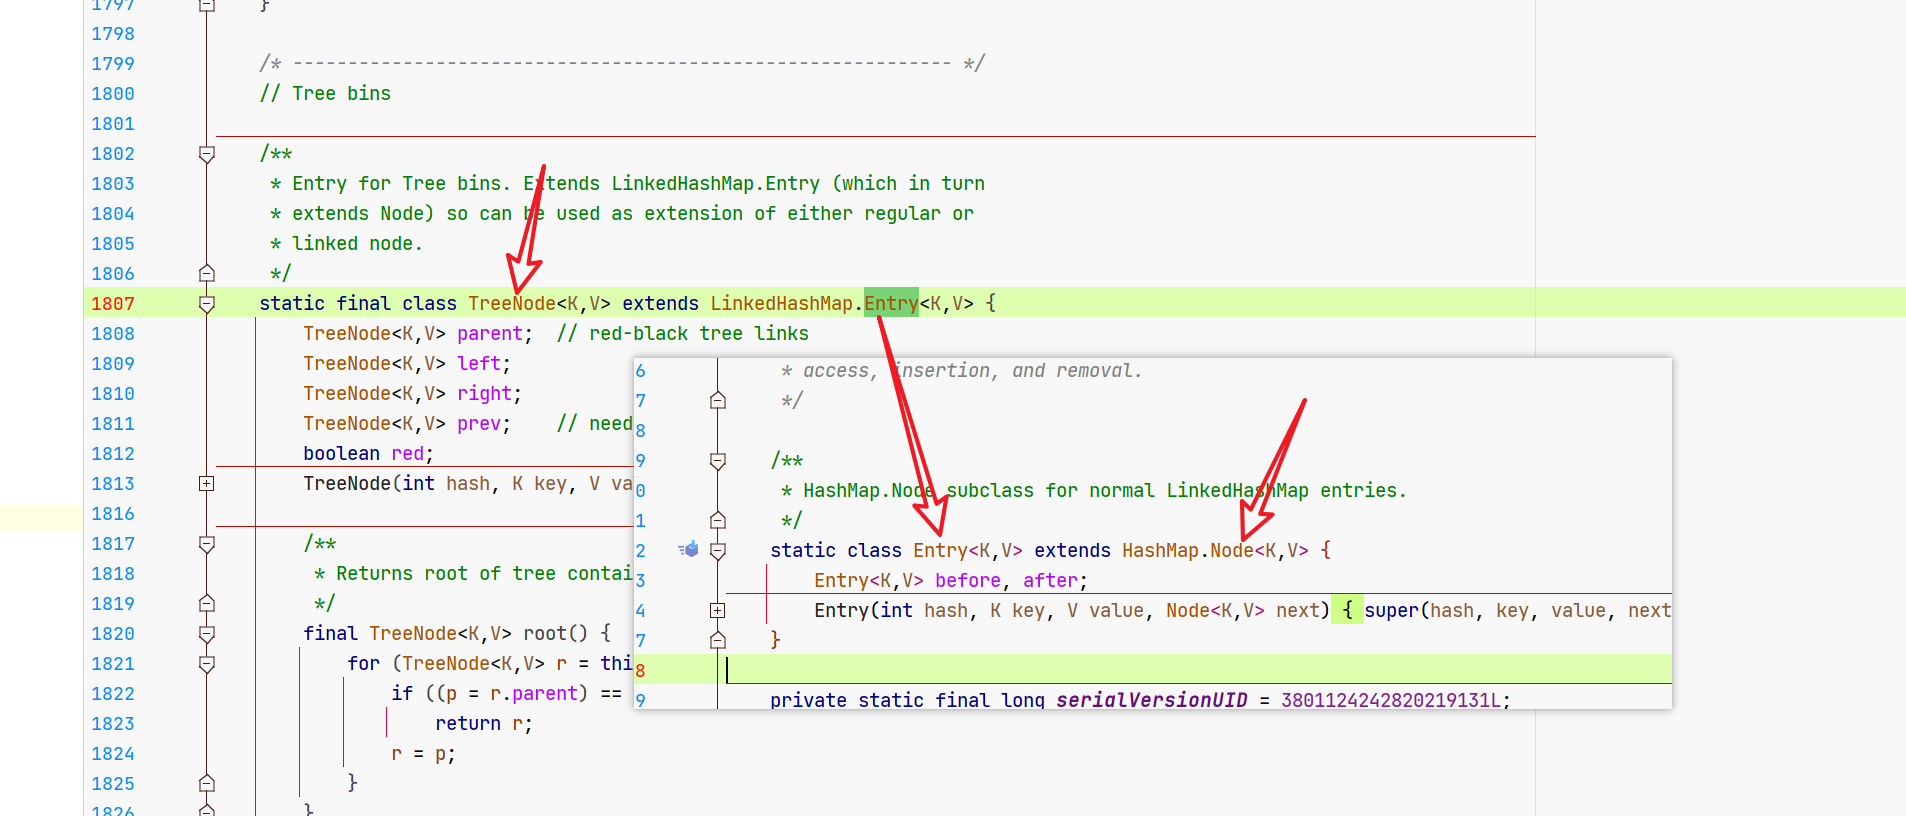Click the 'parent' field on line 1808
The height and width of the screenshot is (816, 1906).
pyautogui.click(x=490, y=333)
